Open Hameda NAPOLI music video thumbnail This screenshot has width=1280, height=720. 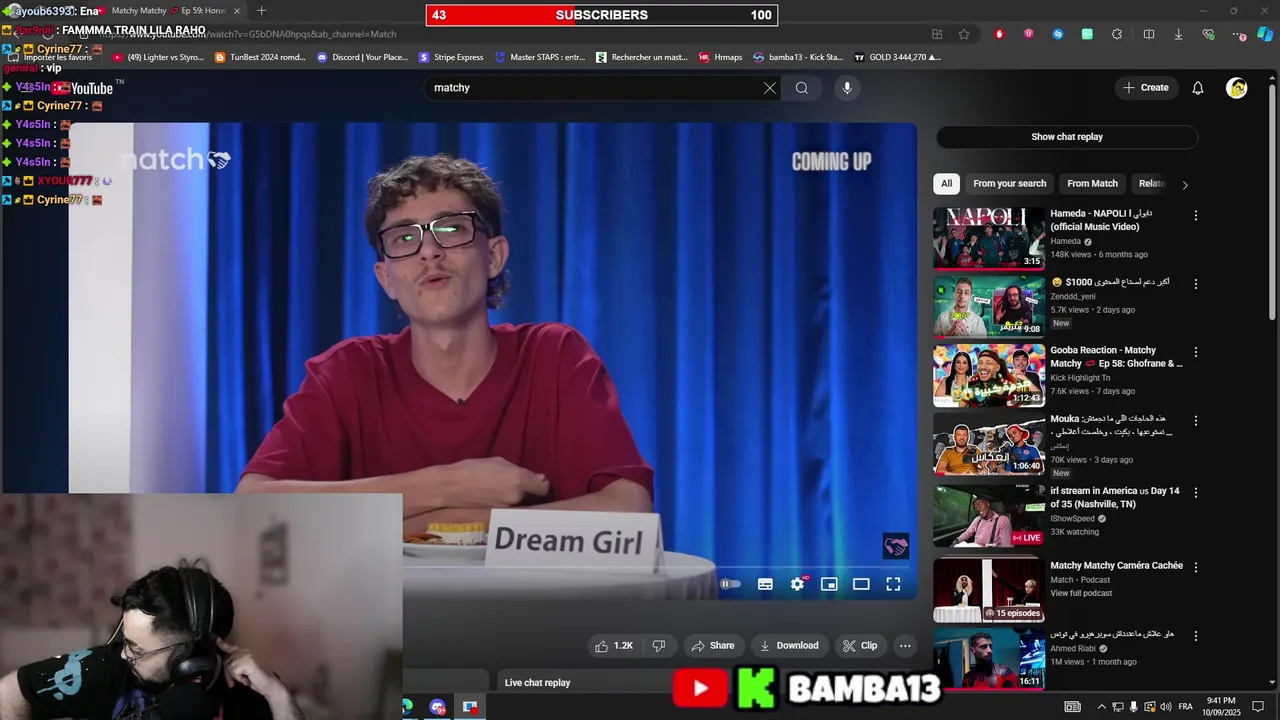pos(989,238)
